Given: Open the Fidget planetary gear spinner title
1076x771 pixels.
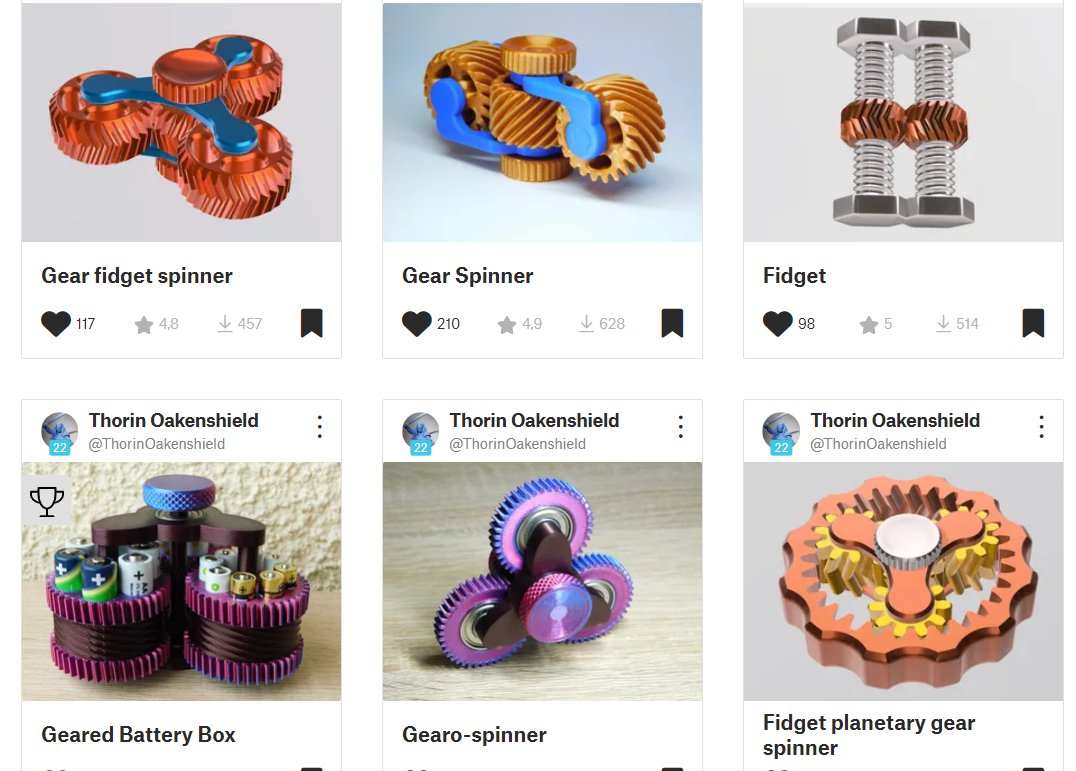Looking at the screenshot, I should pyautogui.click(x=869, y=735).
